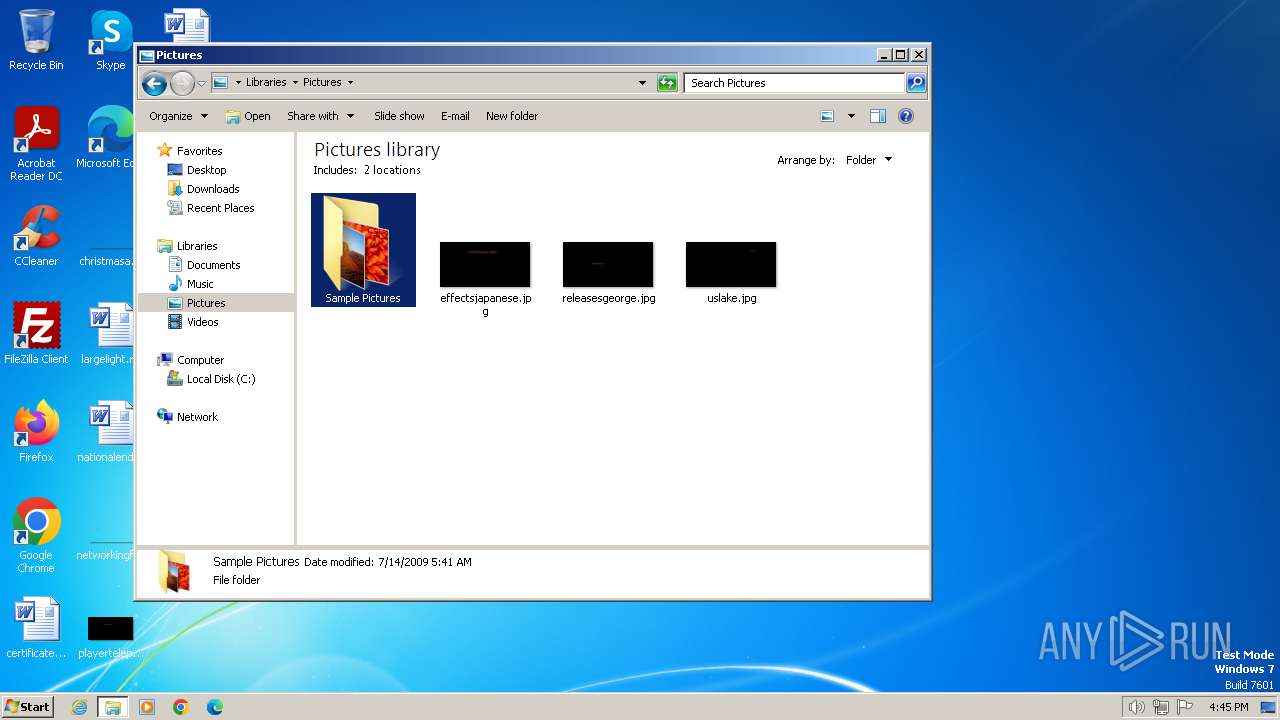This screenshot has width=1280, height=720.
Task: Click the 4:45 PM system clock
Action: tap(1229, 707)
